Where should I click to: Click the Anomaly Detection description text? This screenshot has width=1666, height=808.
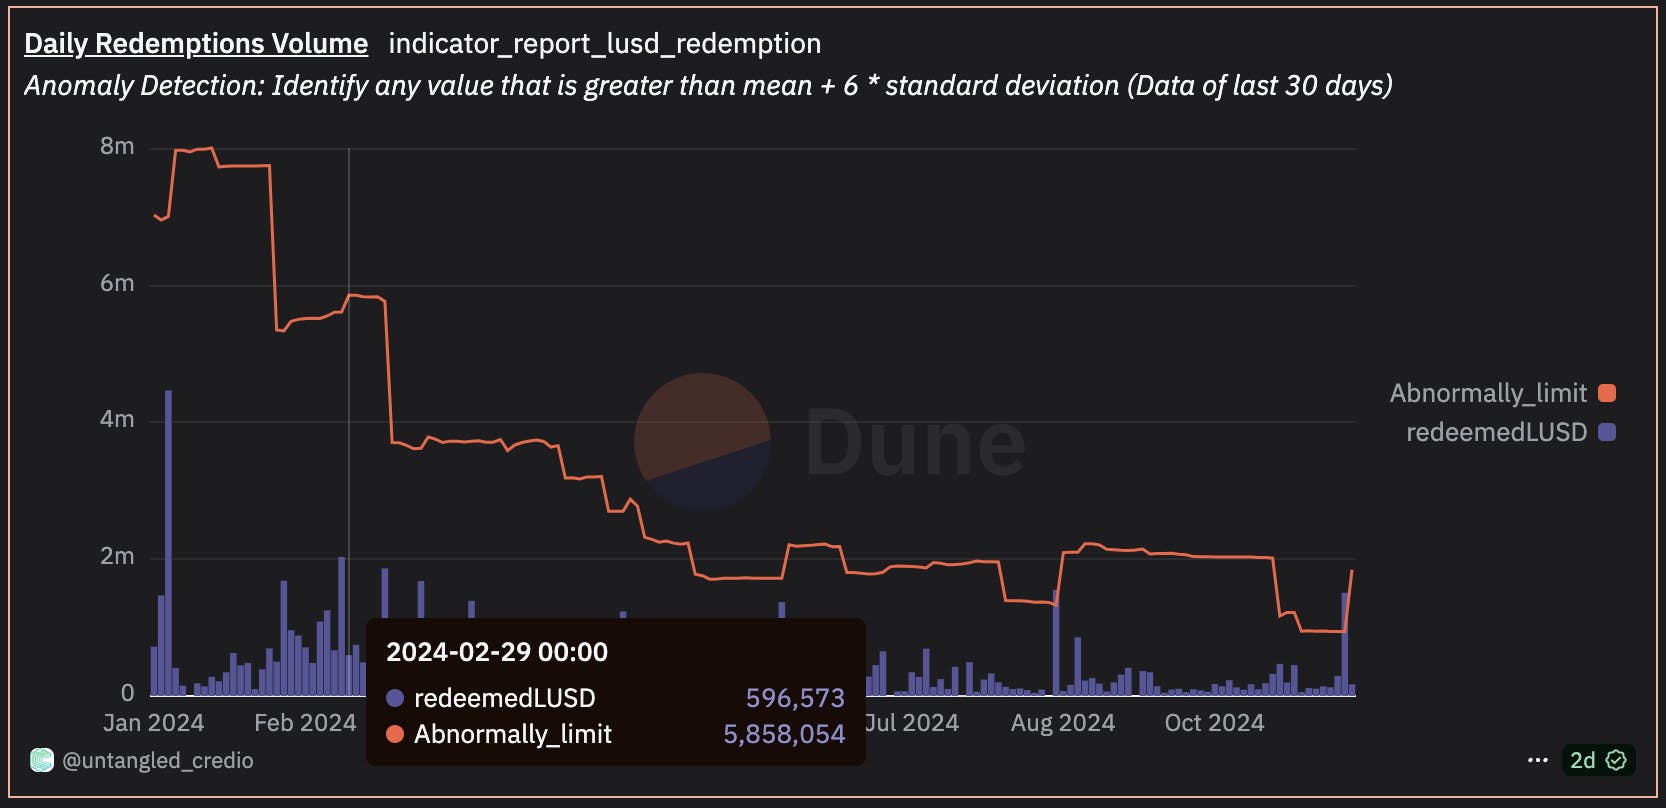tap(708, 86)
